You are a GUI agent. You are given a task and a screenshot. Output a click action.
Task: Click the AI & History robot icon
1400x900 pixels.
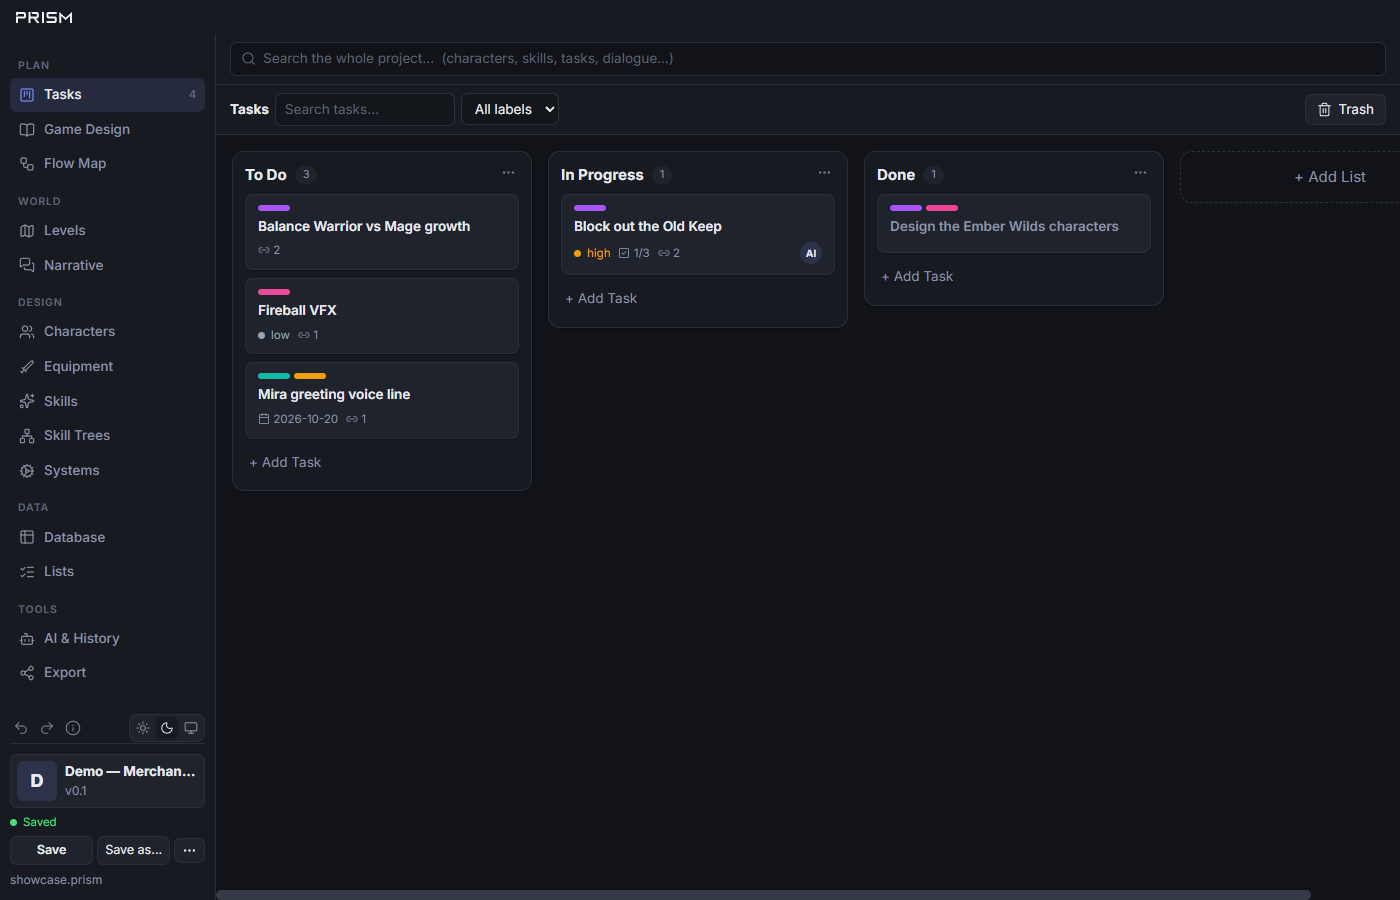click(27, 638)
